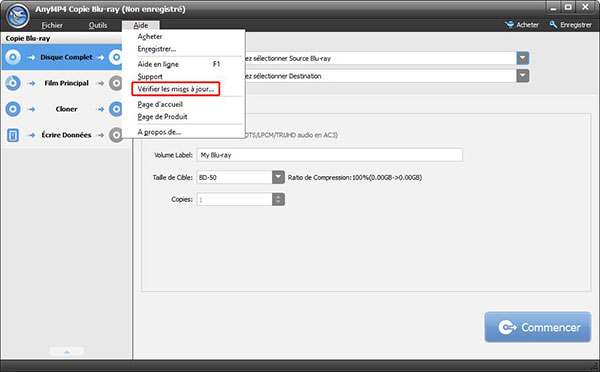Select Support in the Aide menu
The height and width of the screenshot is (372, 600).
(x=150, y=77)
